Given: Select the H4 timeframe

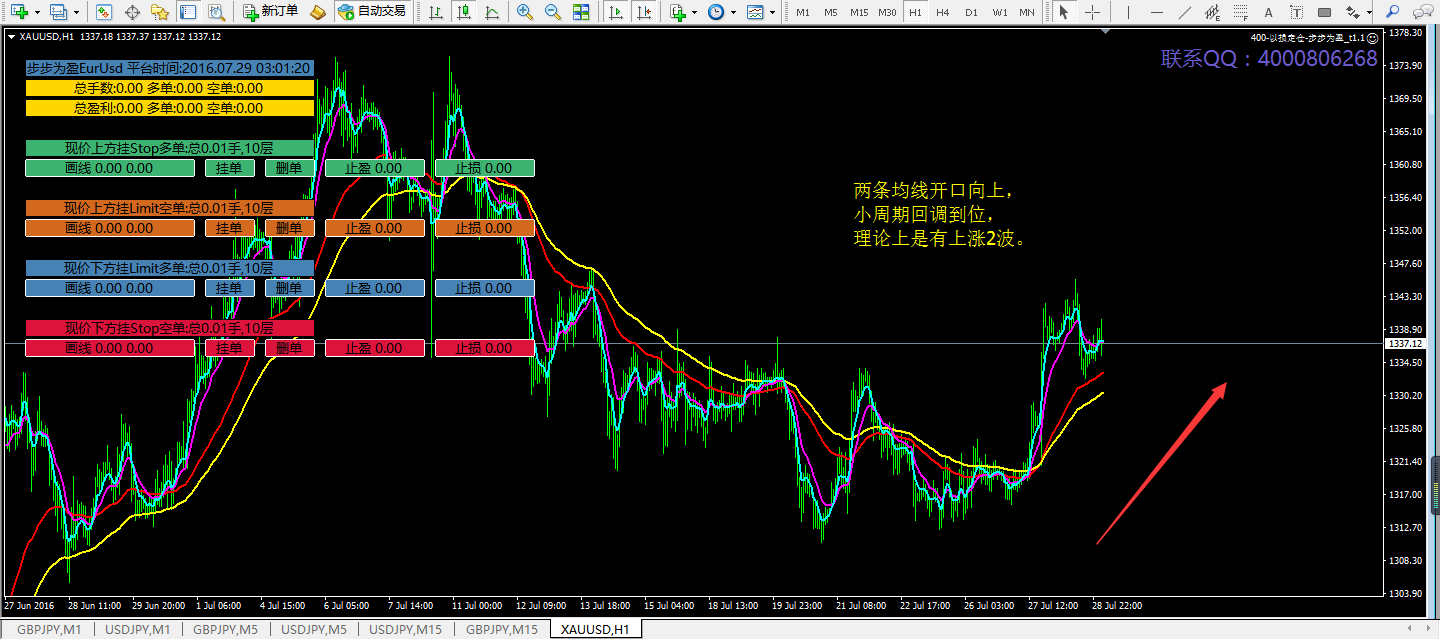Looking at the screenshot, I should (x=942, y=12).
